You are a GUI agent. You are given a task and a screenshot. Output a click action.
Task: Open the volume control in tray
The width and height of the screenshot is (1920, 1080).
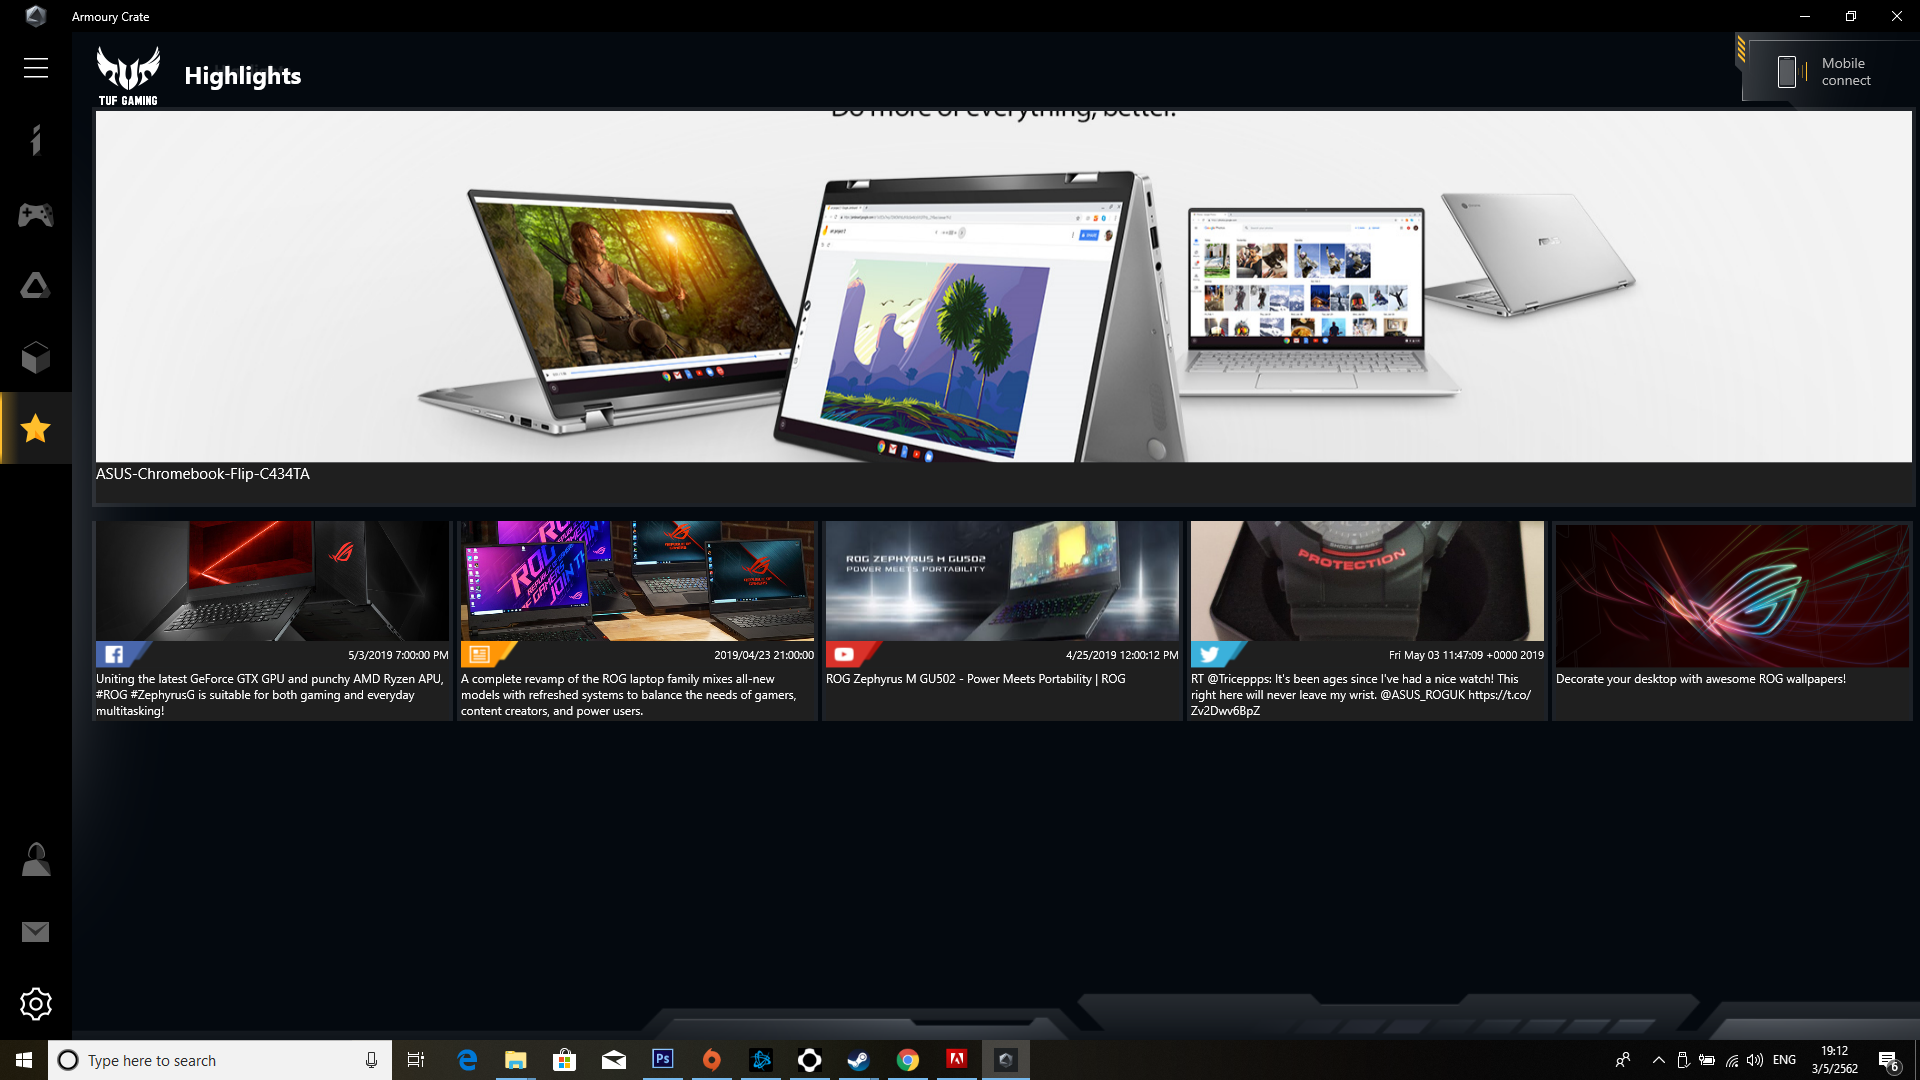coord(1755,1060)
